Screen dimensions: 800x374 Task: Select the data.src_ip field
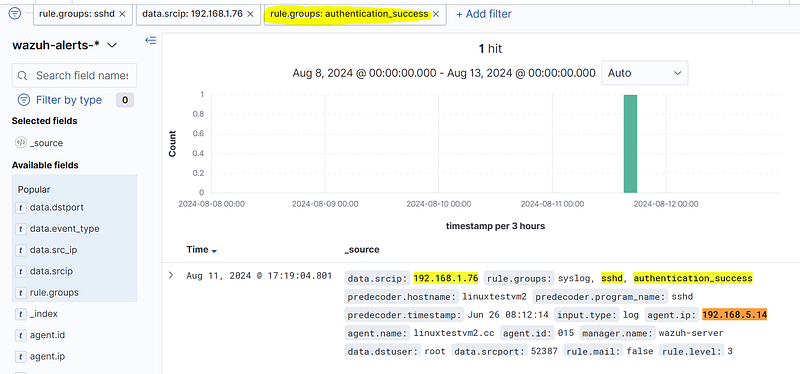pos(53,250)
